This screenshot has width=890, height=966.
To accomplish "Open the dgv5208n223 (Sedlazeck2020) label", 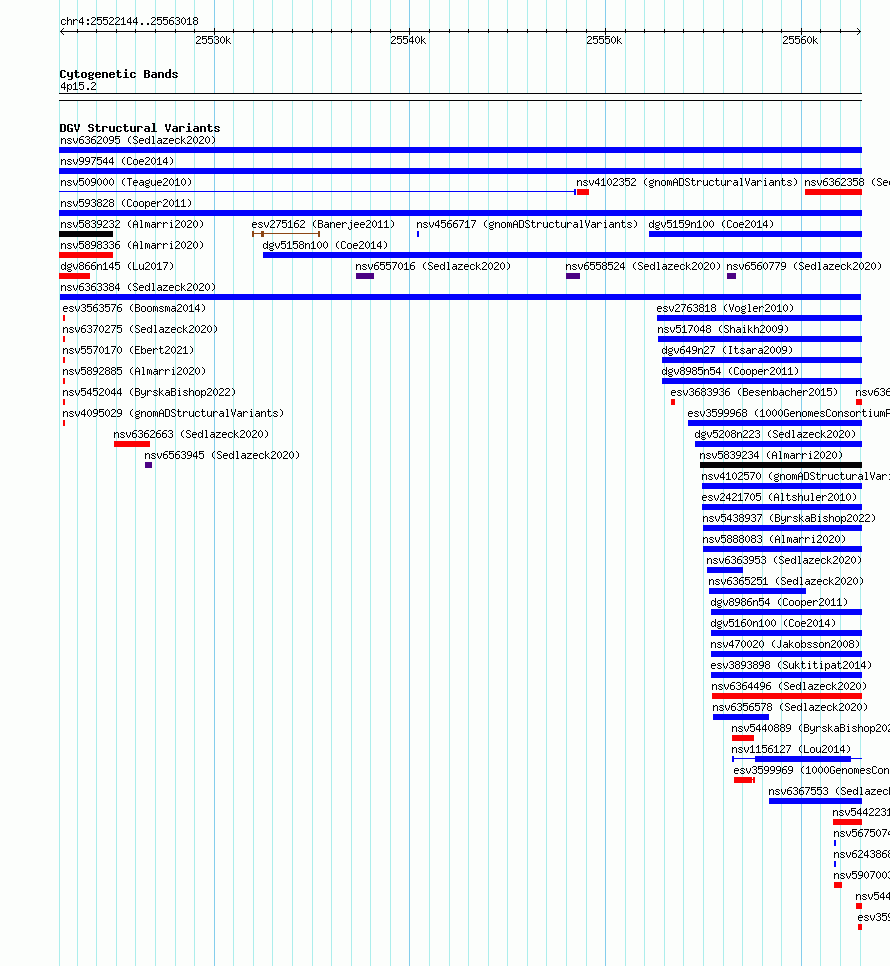I will [x=775, y=434].
